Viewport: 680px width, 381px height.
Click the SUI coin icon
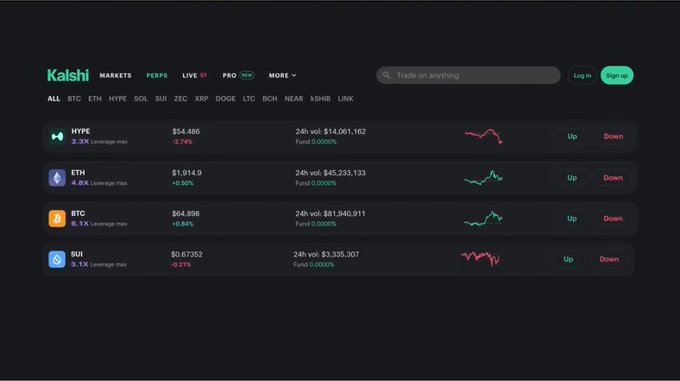click(x=57, y=259)
